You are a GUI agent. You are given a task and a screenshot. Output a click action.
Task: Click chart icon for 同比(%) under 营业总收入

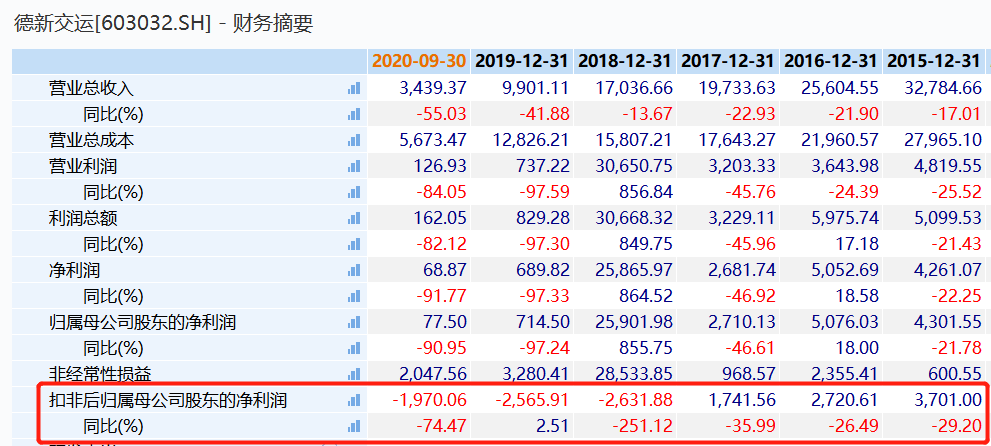click(353, 114)
